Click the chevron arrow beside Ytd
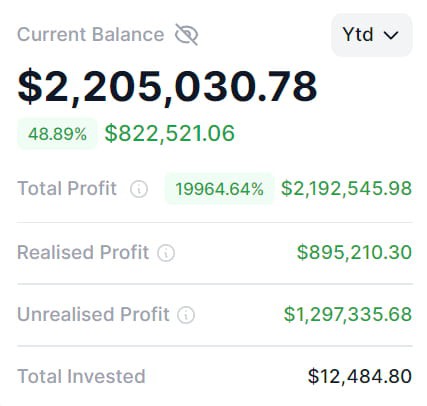427x406 pixels. coord(391,35)
